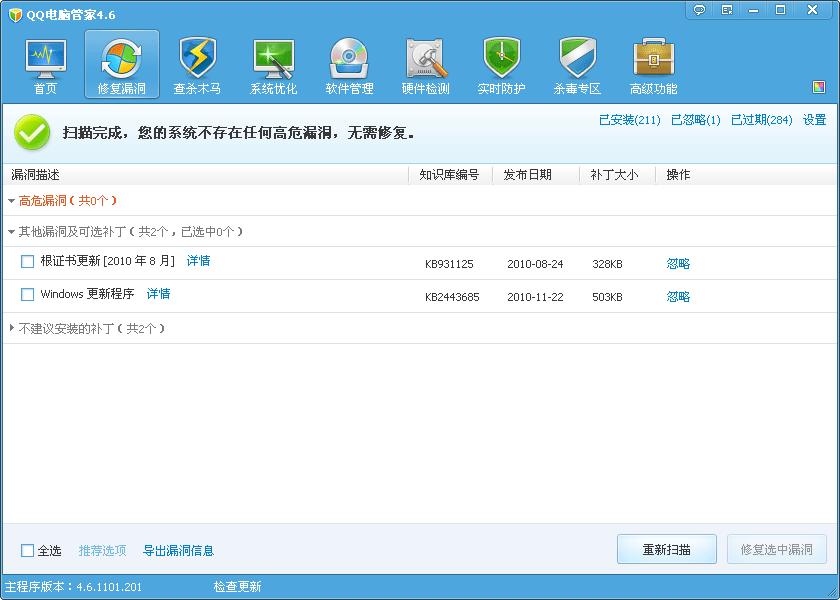Select the 查杀木马 trojan scan tool
Viewport: 840px width, 600px height.
(x=197, y=63)
